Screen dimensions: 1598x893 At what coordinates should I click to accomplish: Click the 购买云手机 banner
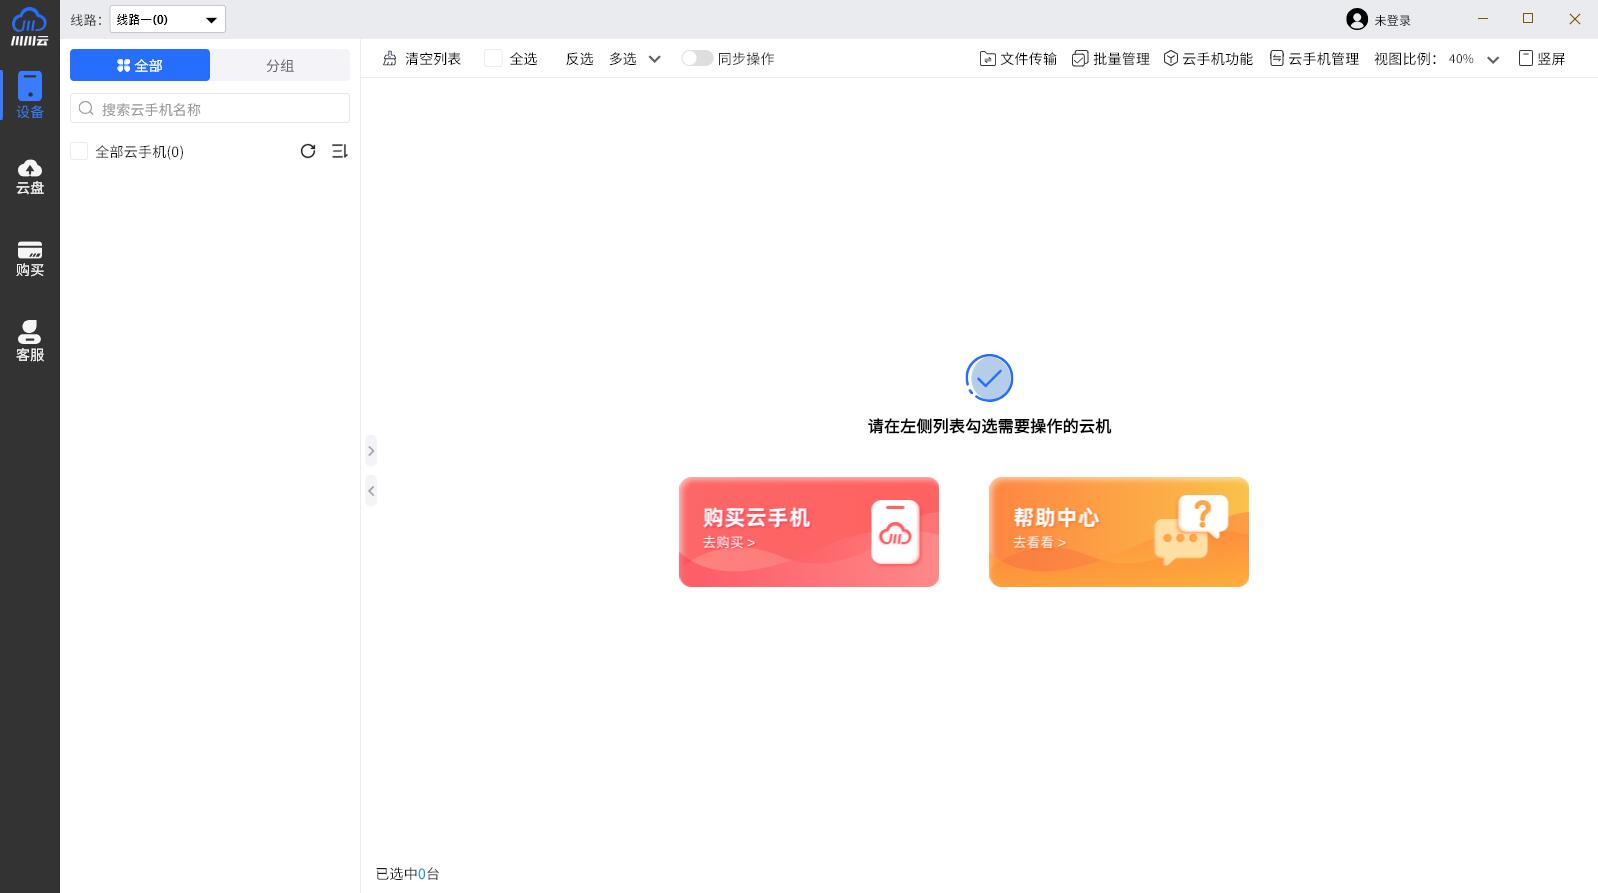click(808, 532)
